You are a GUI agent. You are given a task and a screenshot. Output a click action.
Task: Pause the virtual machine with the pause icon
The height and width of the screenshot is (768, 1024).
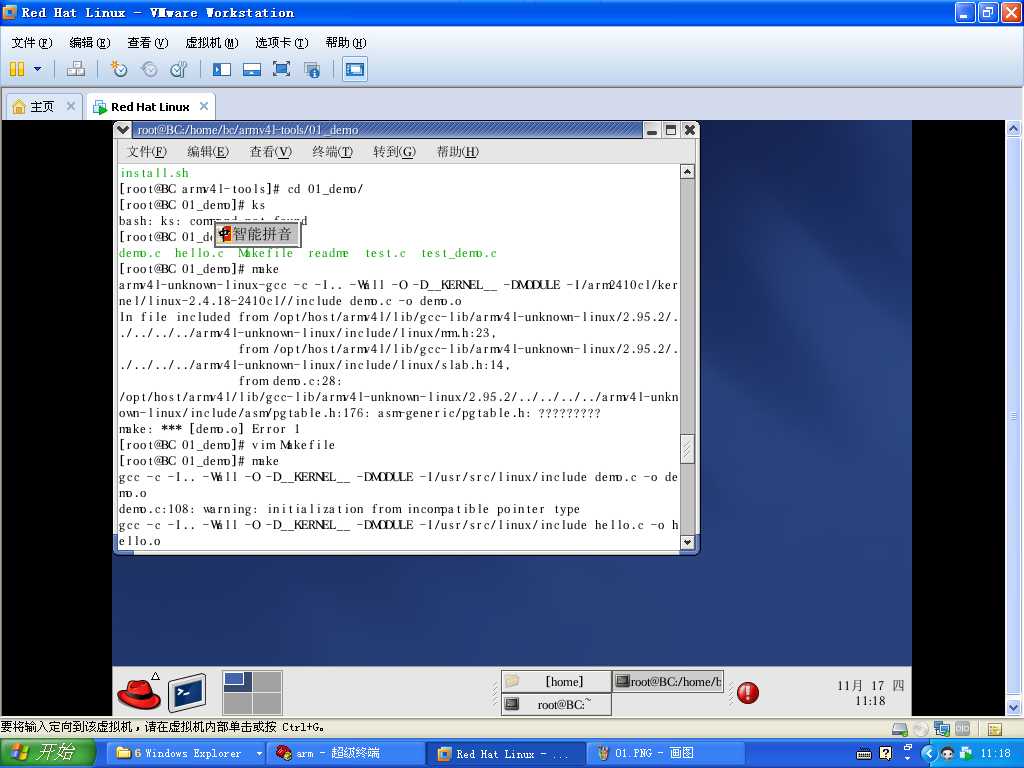(17, 69)
